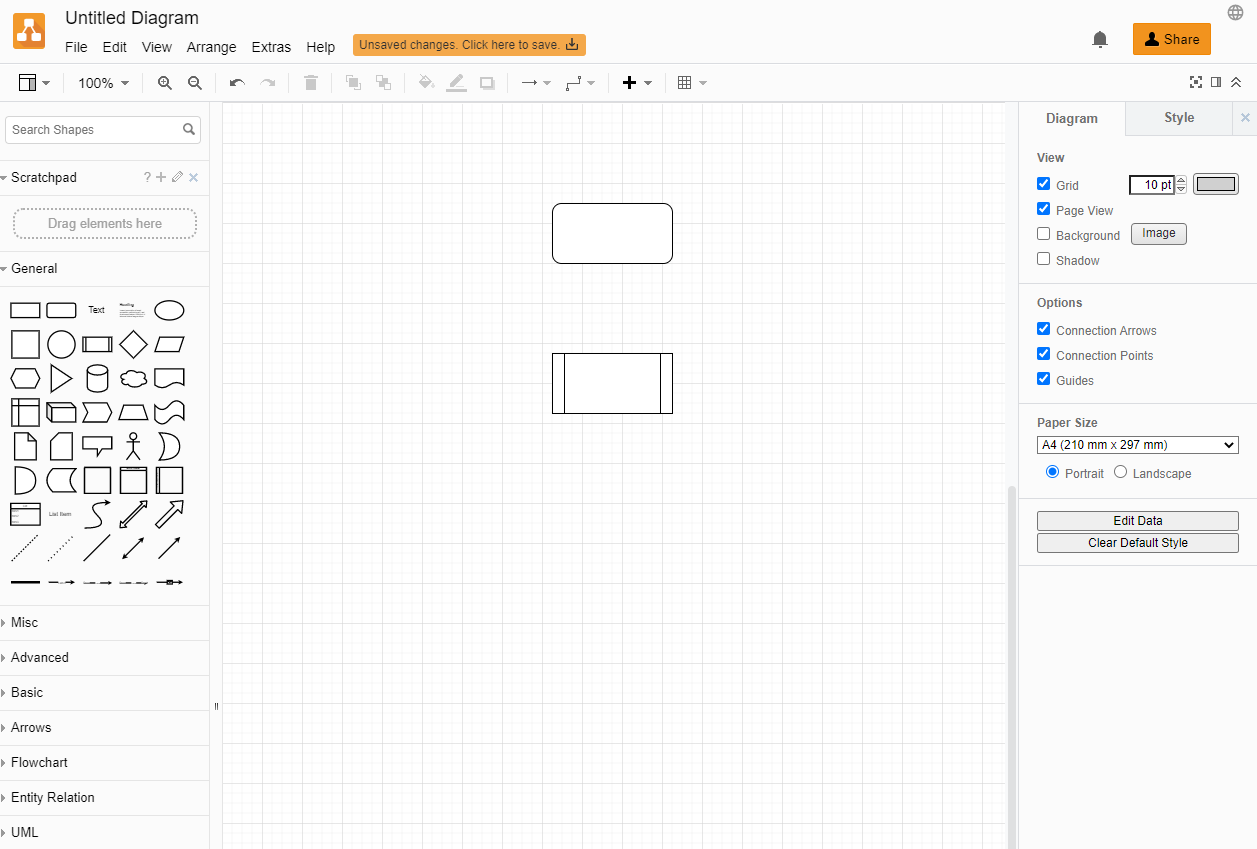Image resolution: width=1257 pixels, height=849 pixels.
Task: Click Unsaved changes save button
Action: 469,45
